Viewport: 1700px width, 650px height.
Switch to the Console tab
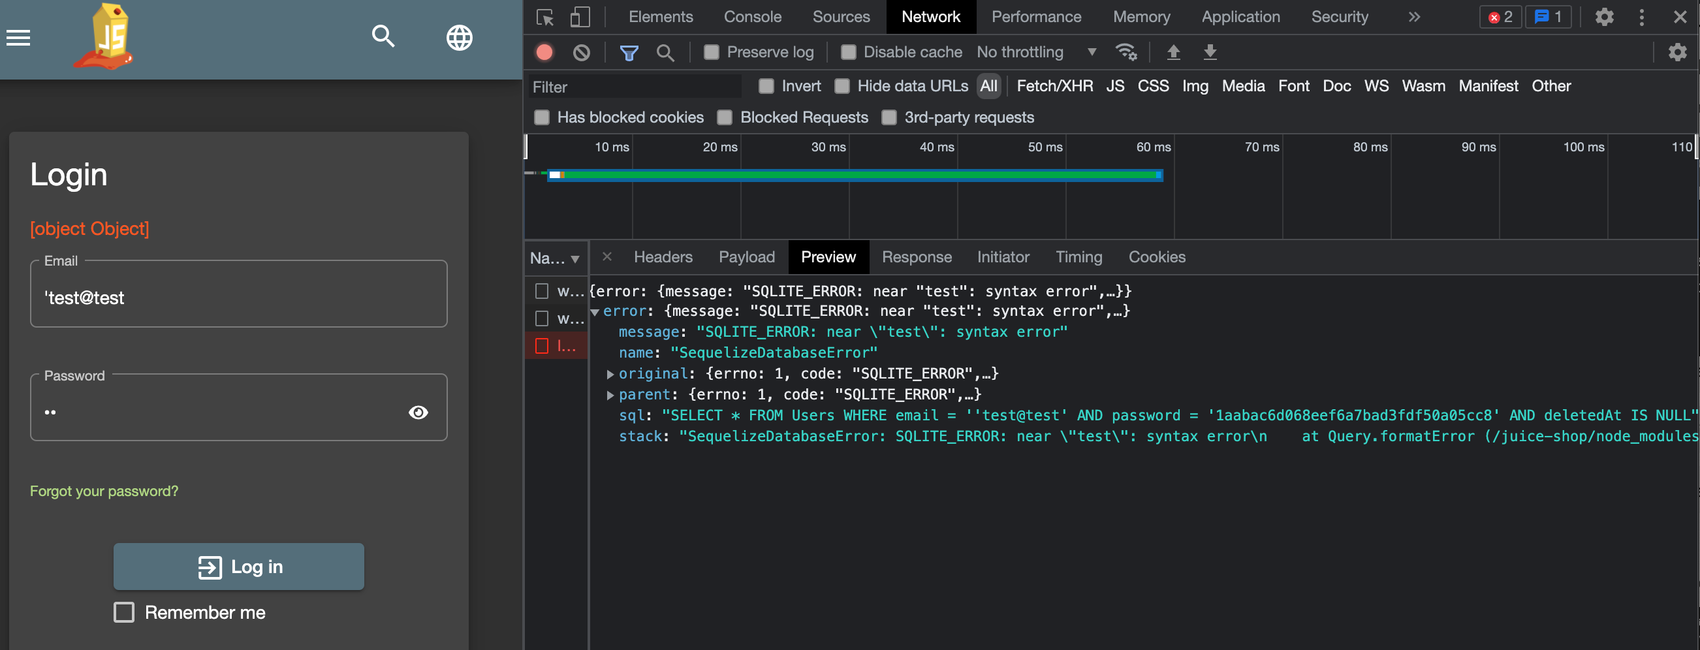pos(752,17)
